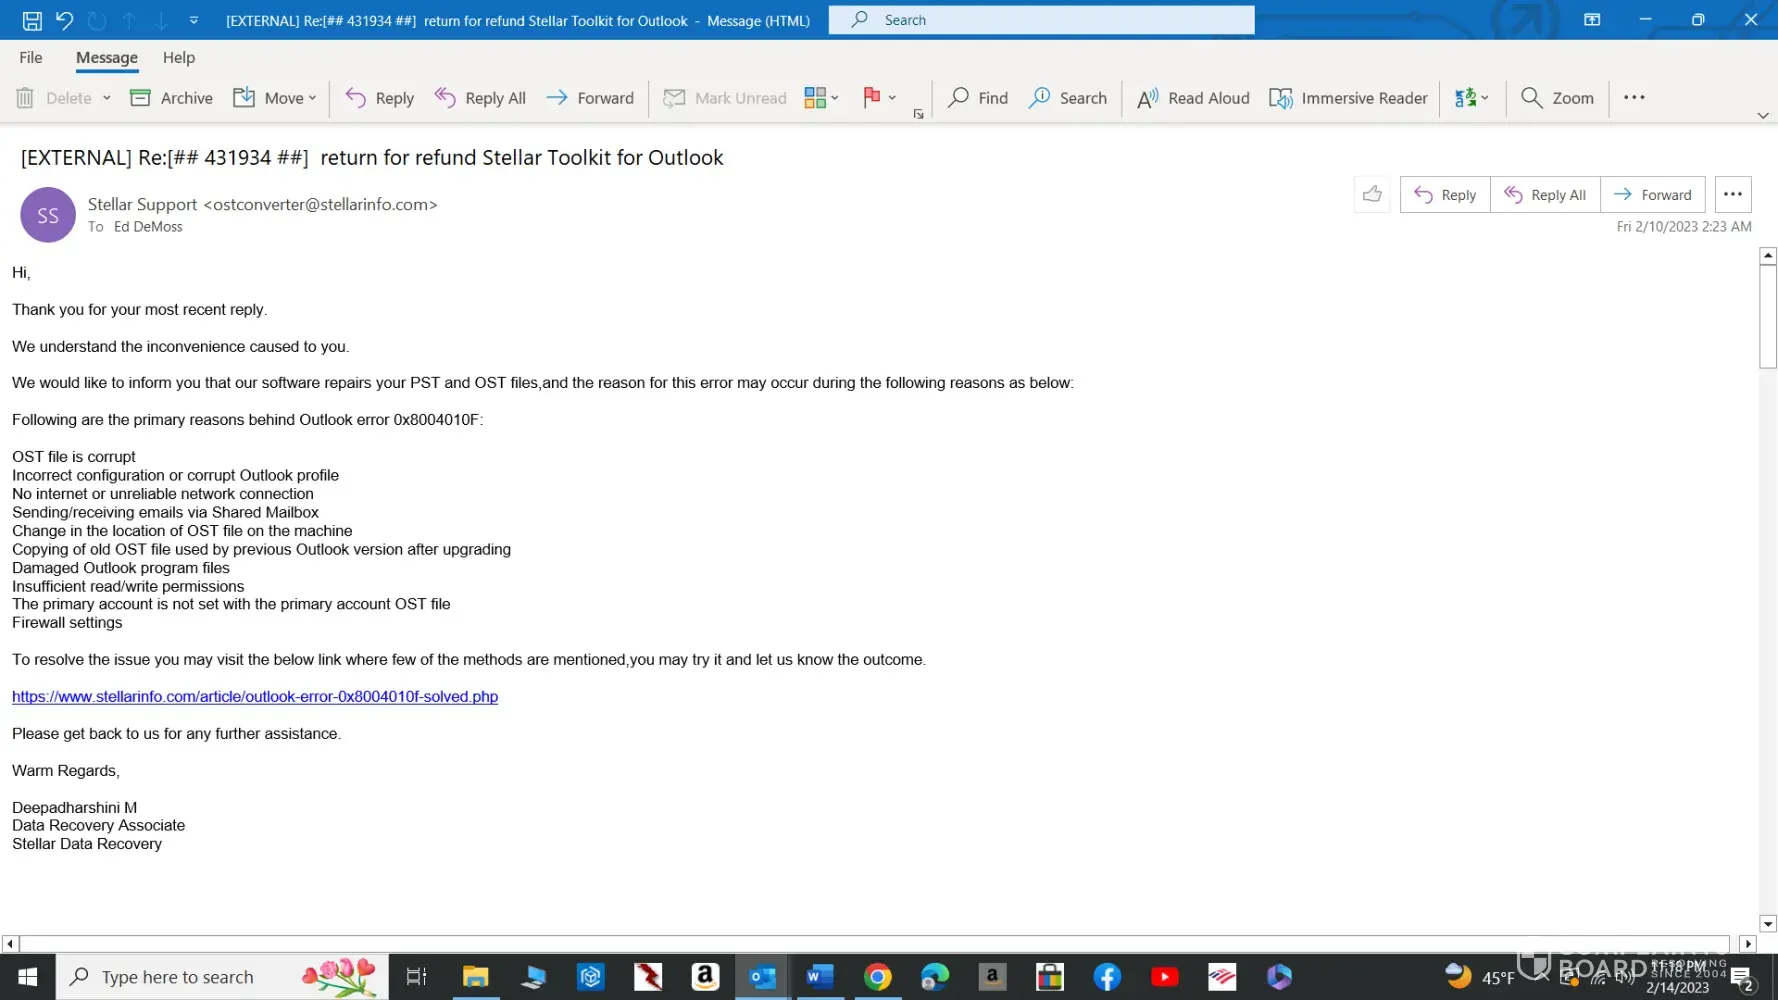Screen dimensions: 1778x1000
Task: Open Microsoft Store from the taskbar
Action: pyautogui.click(x=1050, y=977)
